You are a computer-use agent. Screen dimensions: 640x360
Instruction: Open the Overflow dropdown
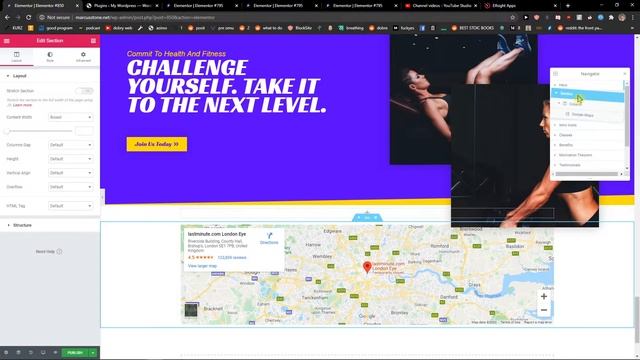(71, 187)
